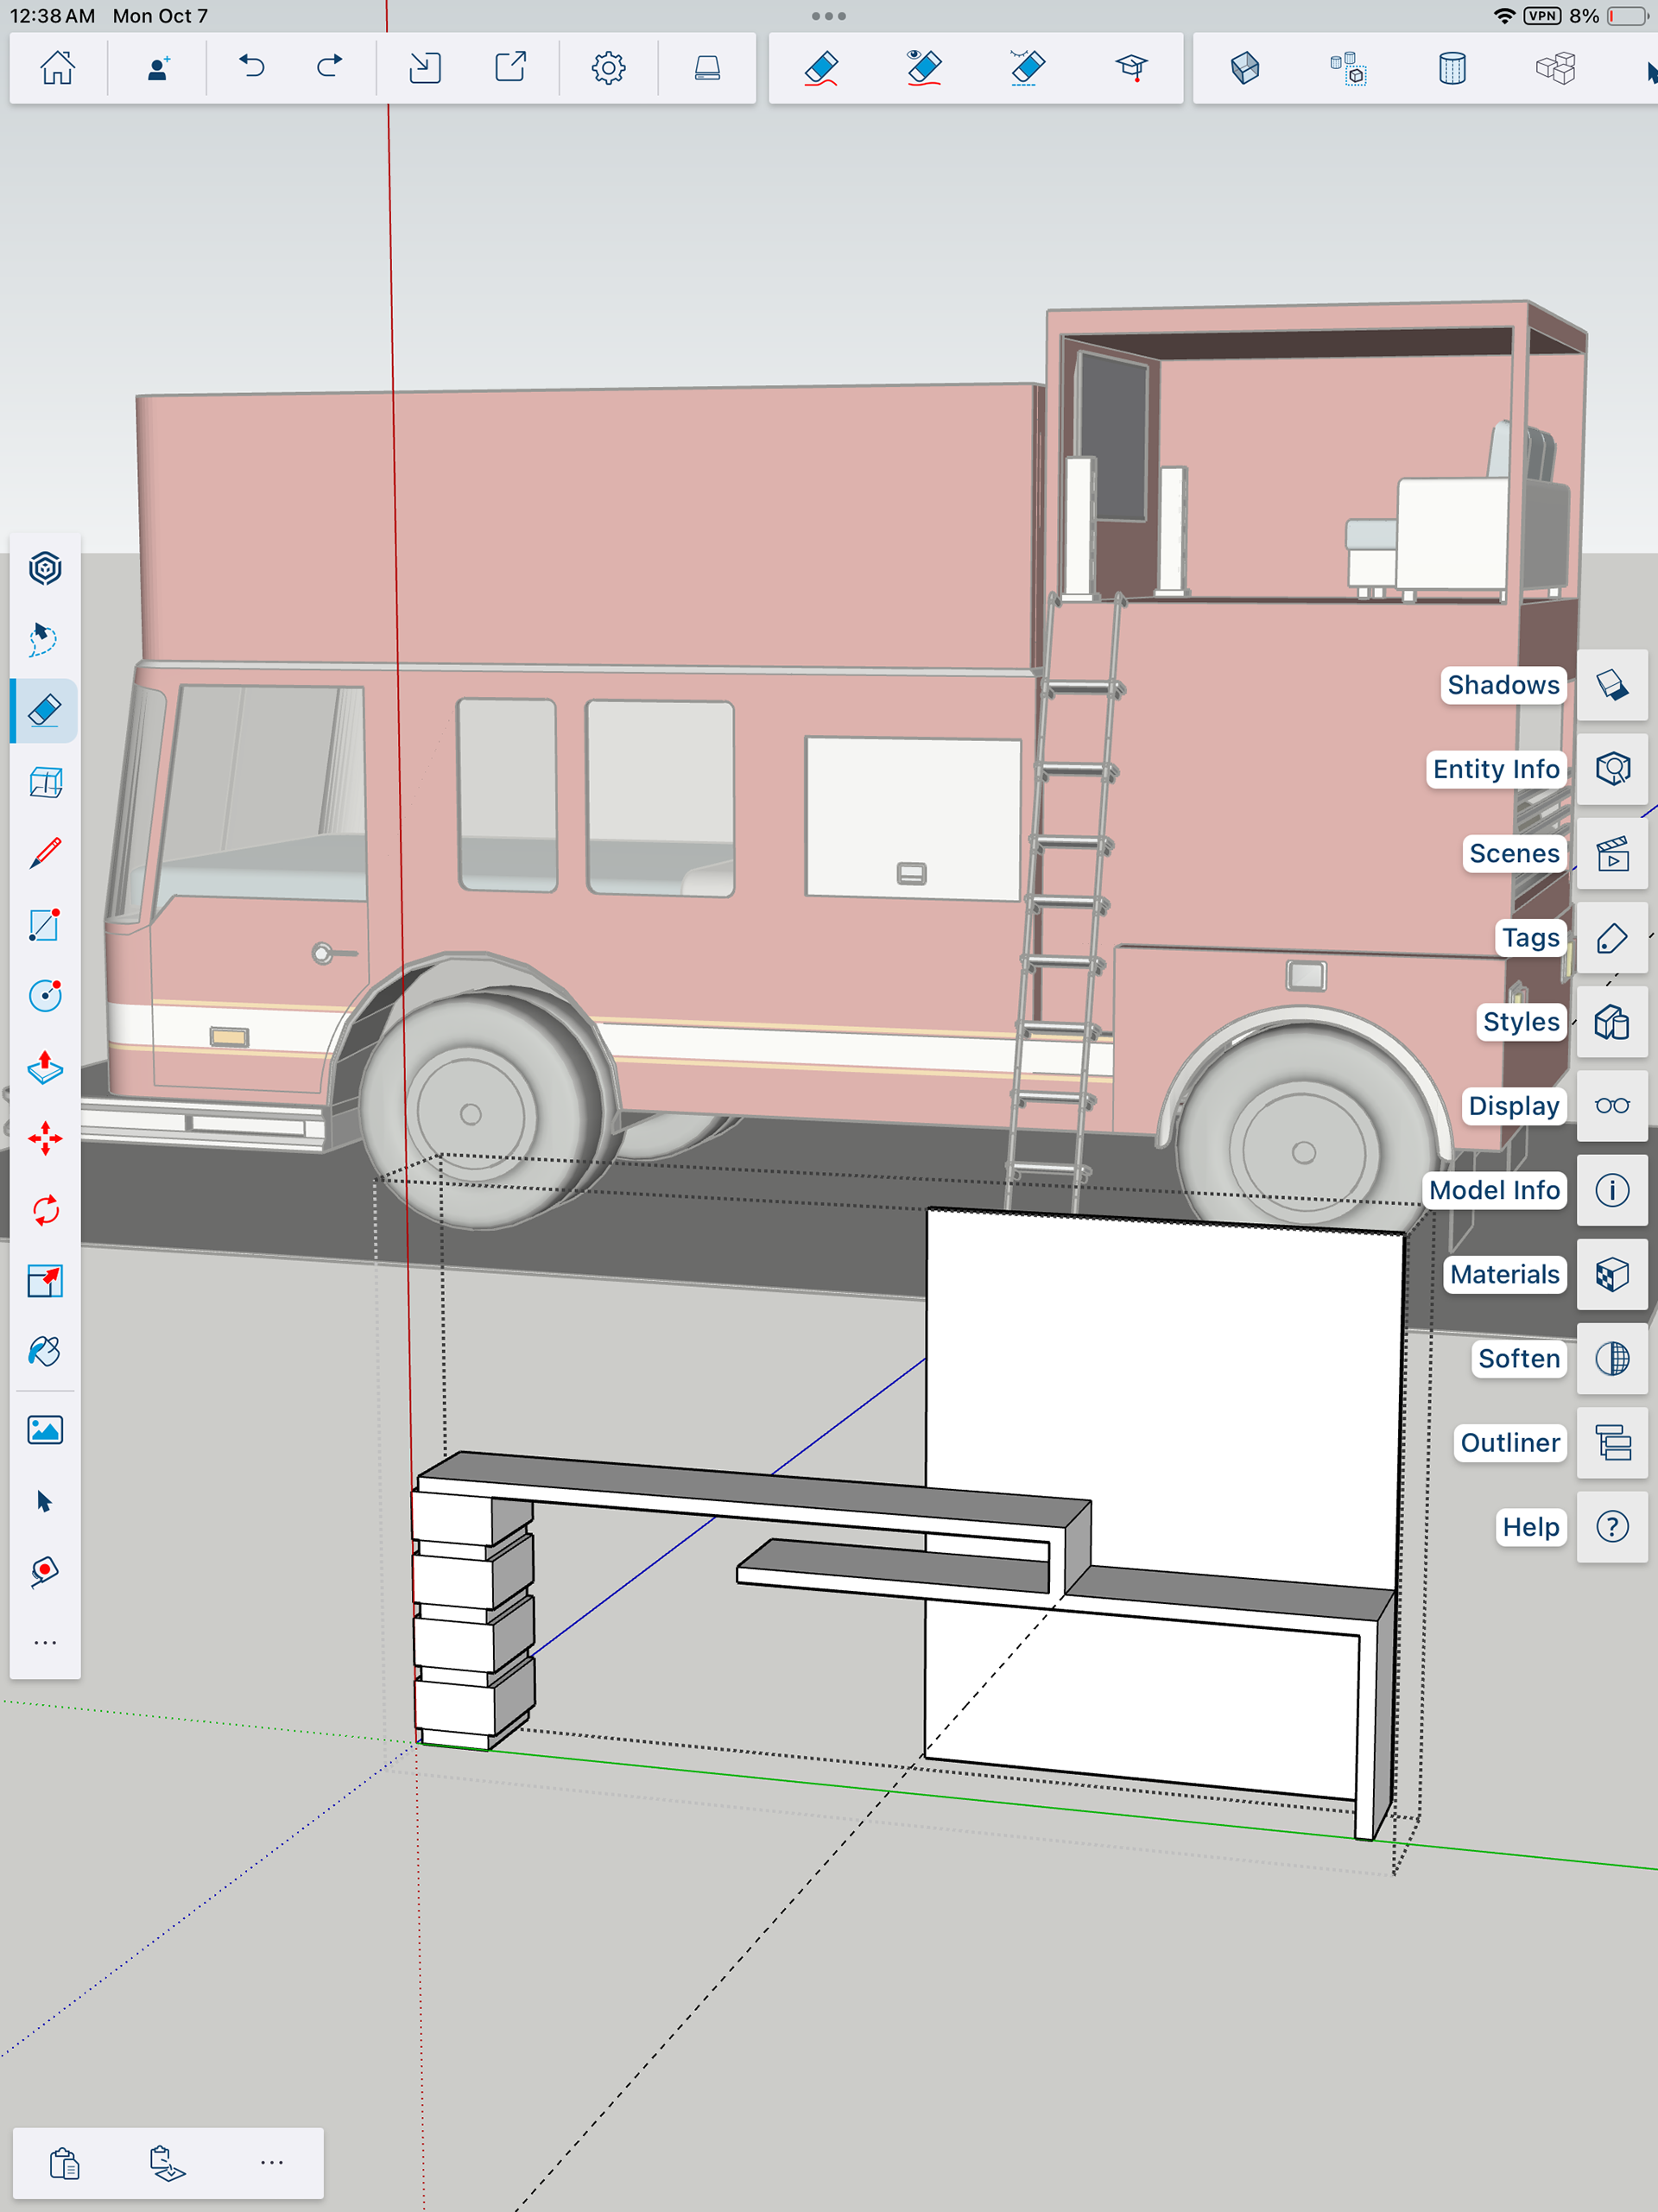Open the Tape Measure tool

coord(45,1572)
